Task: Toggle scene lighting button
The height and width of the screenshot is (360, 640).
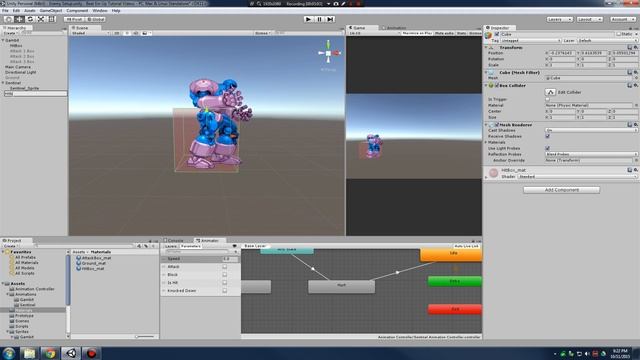Action: (x=127, y=33)
